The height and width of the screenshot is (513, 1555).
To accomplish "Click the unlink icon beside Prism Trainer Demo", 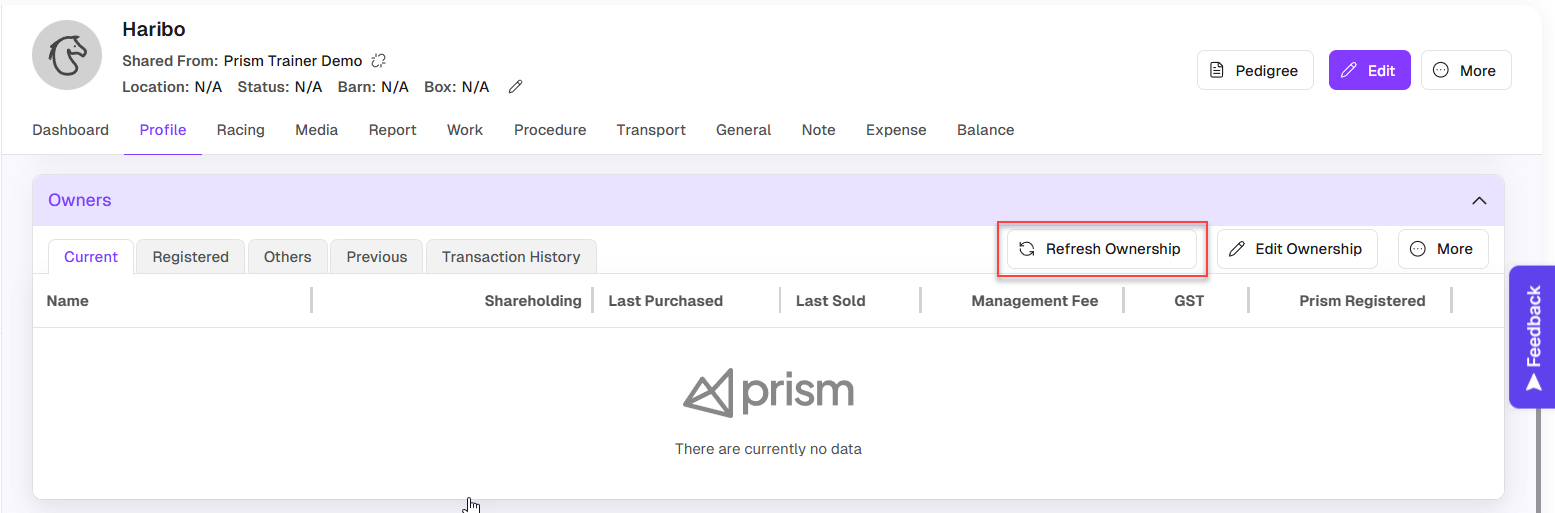I will (x=378, y=61).
